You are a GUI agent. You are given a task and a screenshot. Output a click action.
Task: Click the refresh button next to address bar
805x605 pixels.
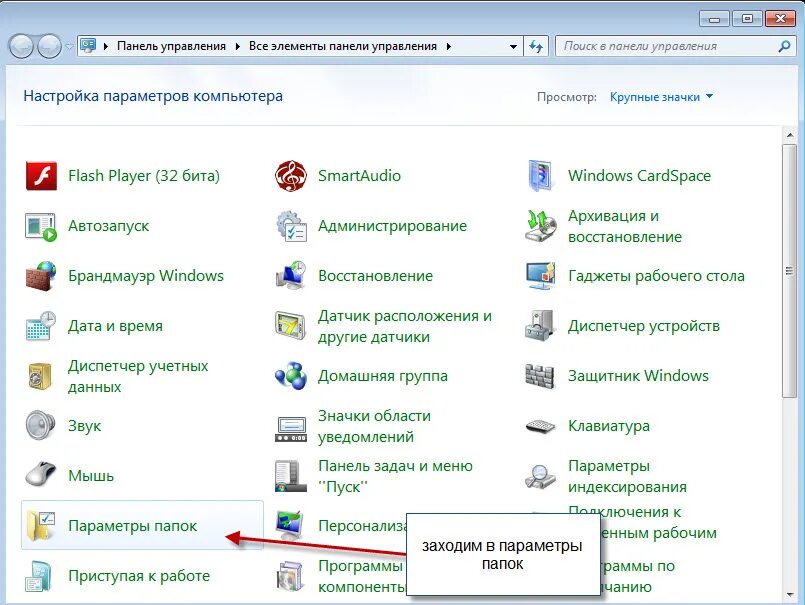536,46
